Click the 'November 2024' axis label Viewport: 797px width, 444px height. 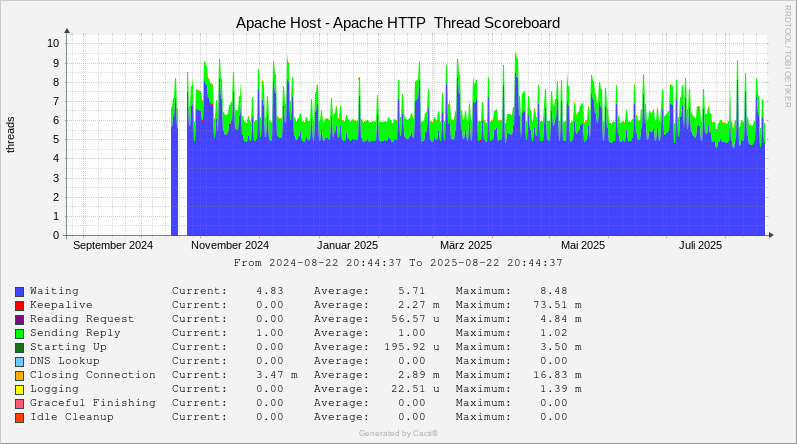click(x=230, y=245)
